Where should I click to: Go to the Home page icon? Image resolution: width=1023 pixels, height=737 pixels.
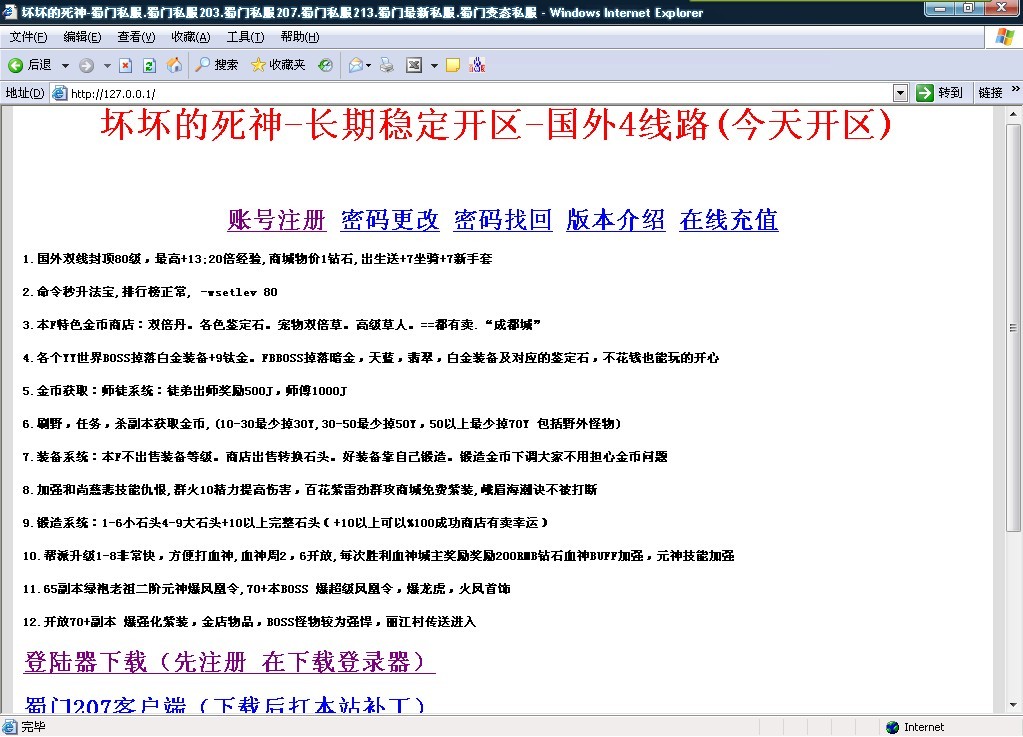pyautogui.click(x=174, y=65)
